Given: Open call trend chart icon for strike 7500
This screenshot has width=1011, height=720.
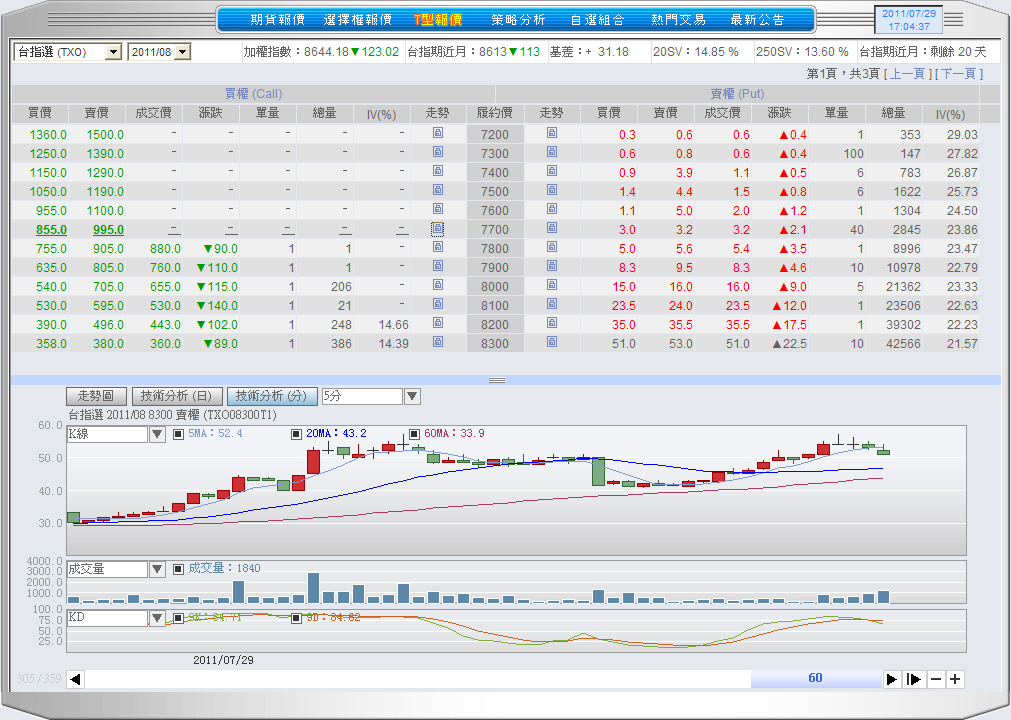Looking at the screenshot, I should (x=438, y=190).
